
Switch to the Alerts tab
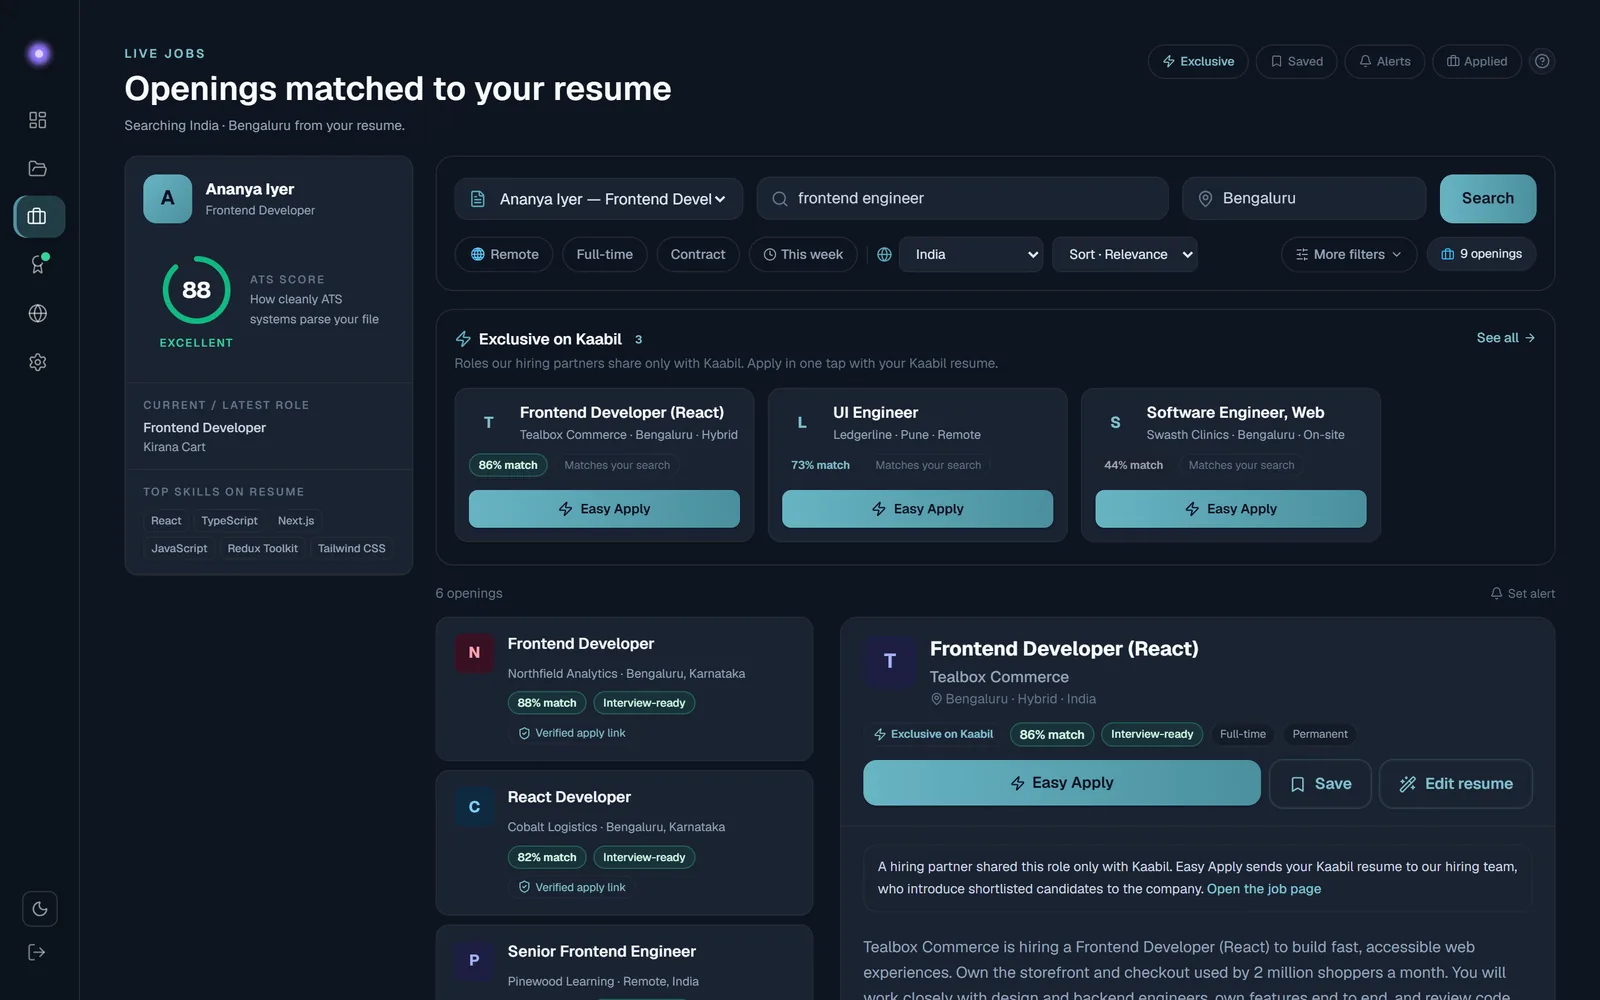pyautogui.click(x=1384, y=61)
